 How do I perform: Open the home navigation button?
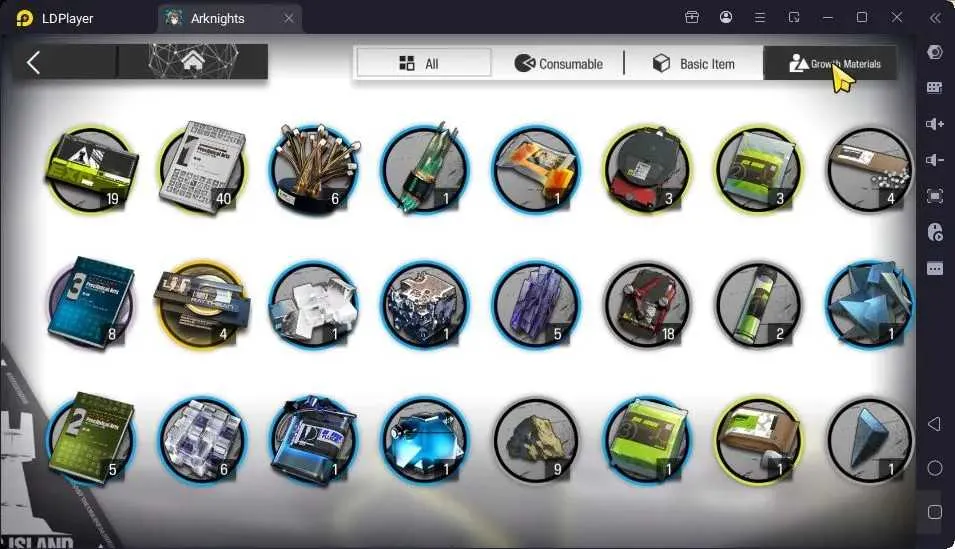click(x=192, y=62)
